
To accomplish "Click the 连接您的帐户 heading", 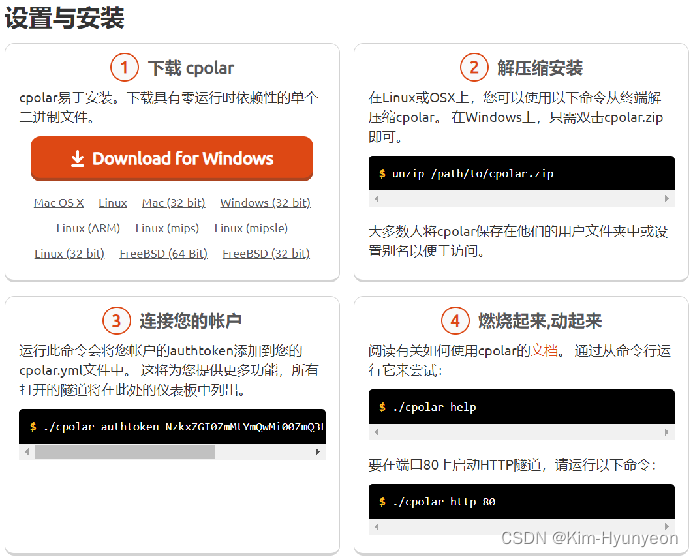I will 190,321.
